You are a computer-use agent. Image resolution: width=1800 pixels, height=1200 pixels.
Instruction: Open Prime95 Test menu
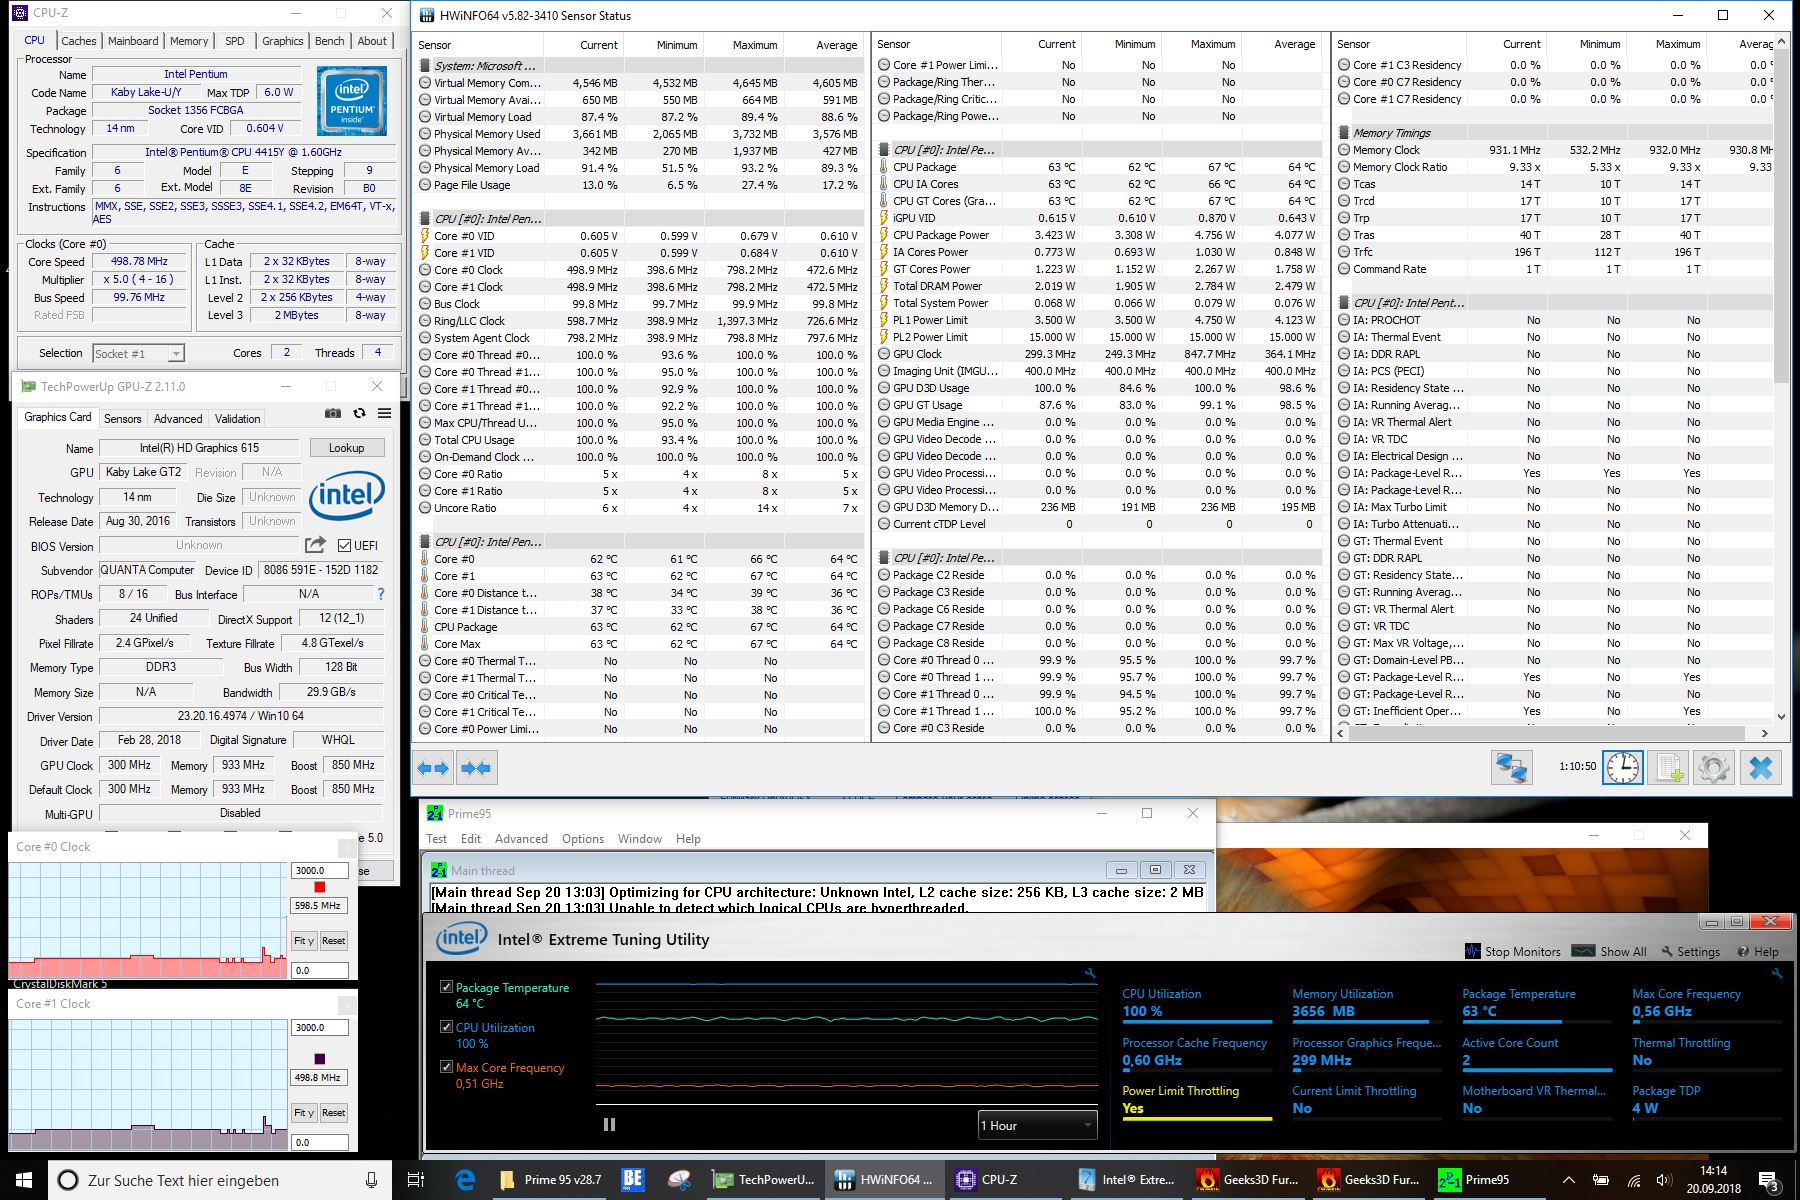point(437,839)
